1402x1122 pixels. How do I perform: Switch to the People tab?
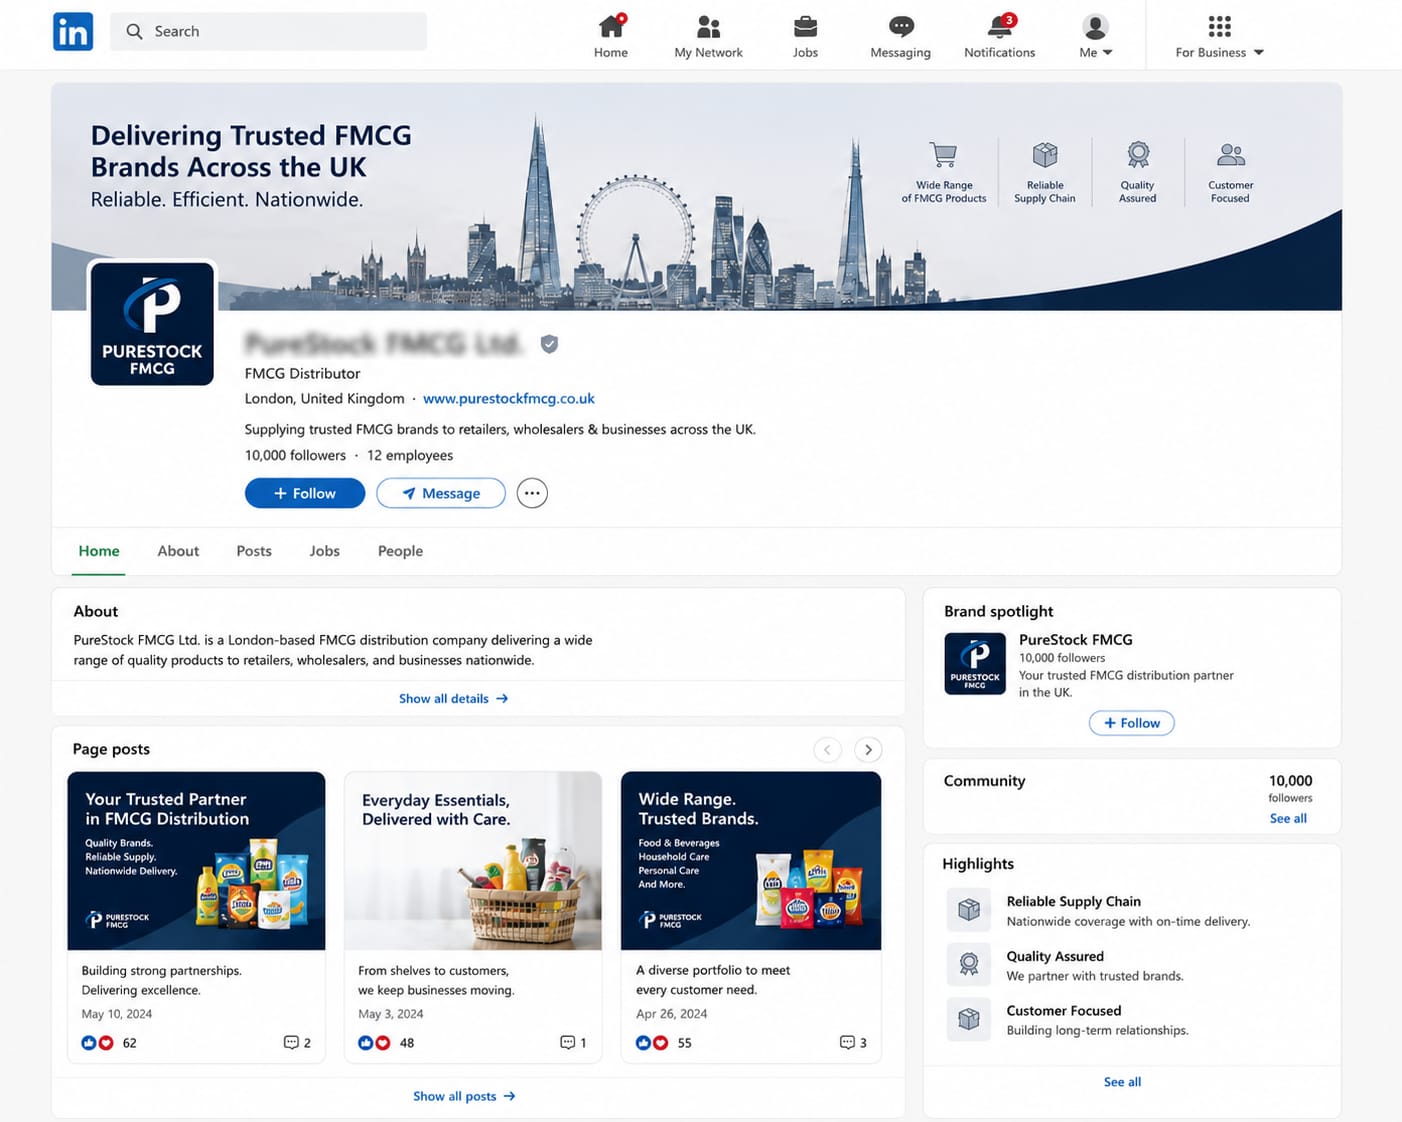tap(400, 551)
